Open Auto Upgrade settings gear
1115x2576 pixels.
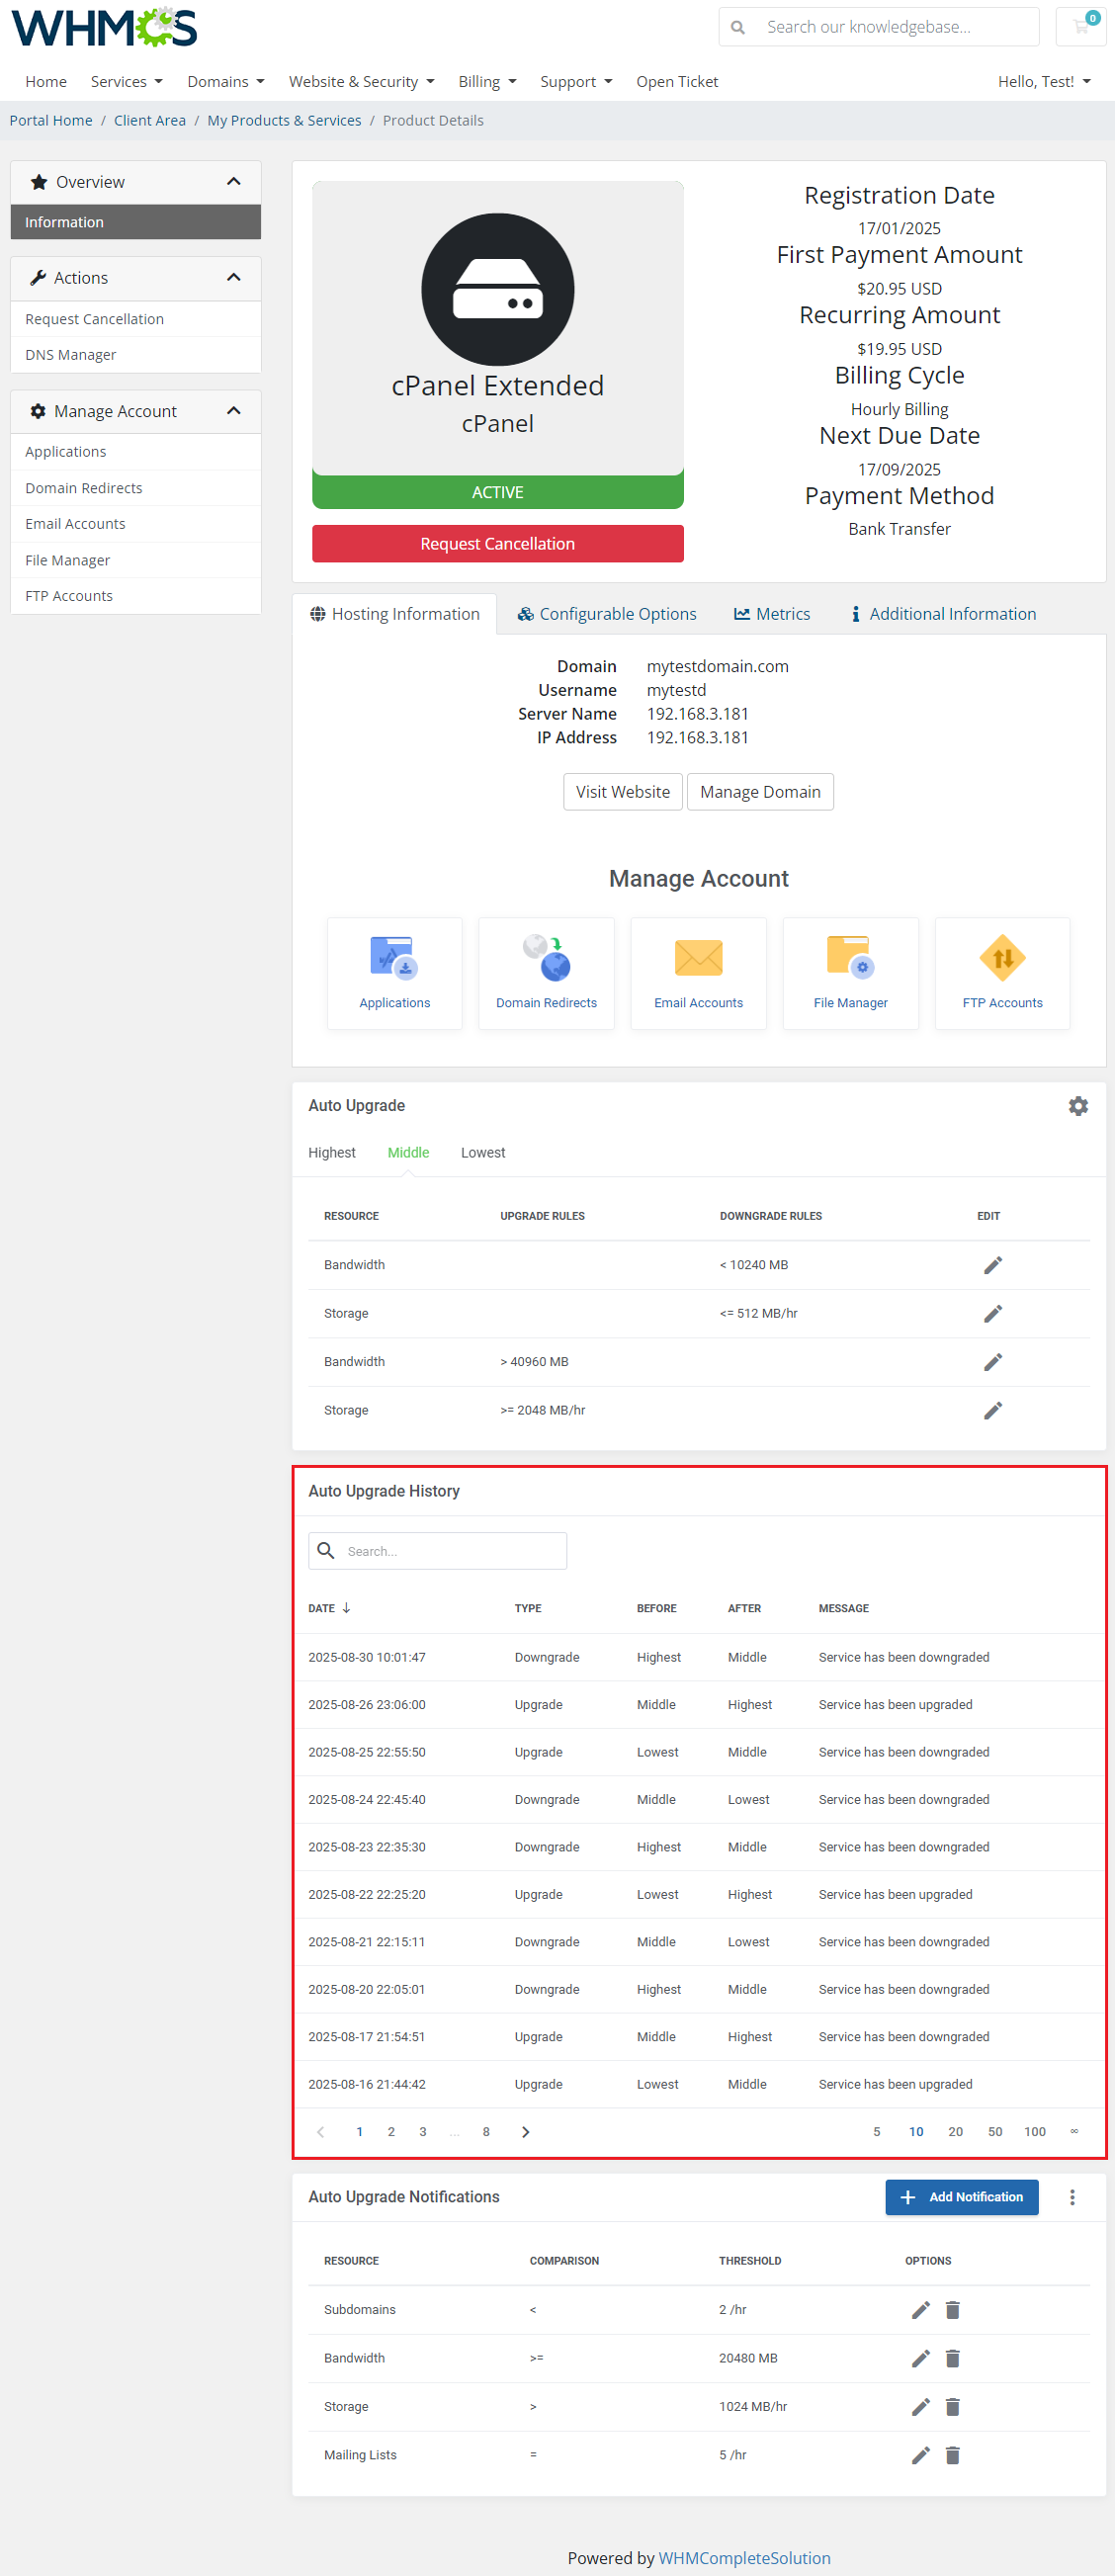point(1078,1106)
